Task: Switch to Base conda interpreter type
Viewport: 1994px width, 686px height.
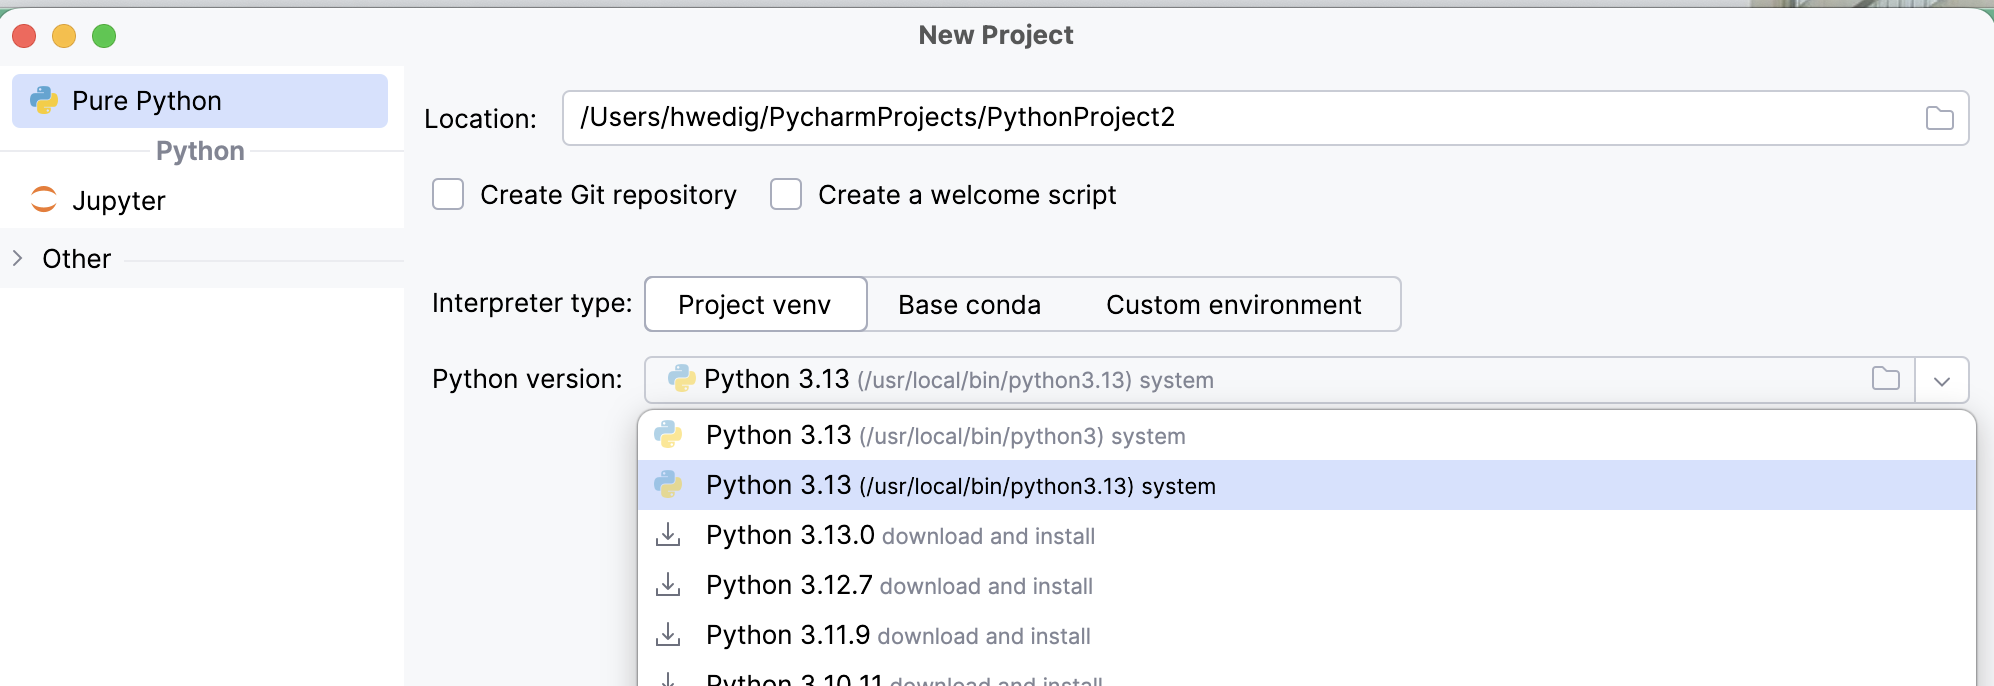Action: click(969, 304)
